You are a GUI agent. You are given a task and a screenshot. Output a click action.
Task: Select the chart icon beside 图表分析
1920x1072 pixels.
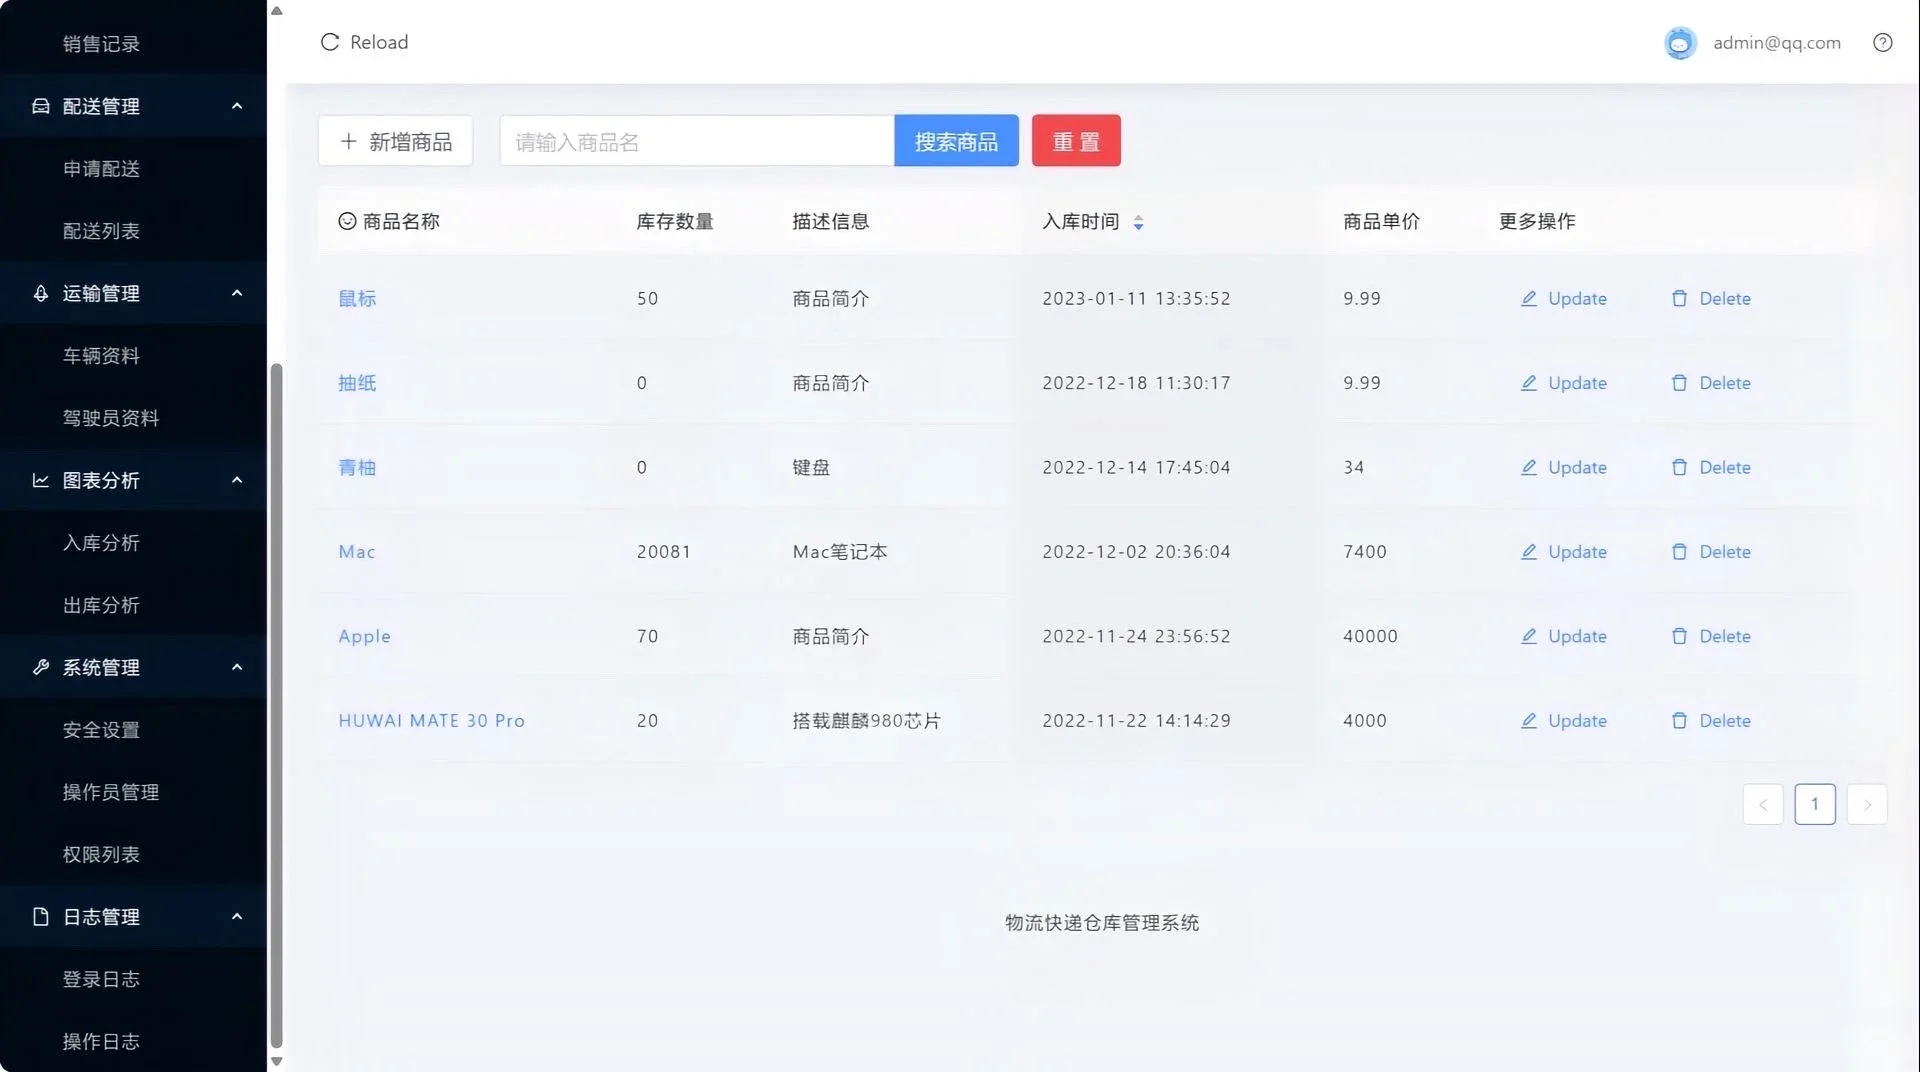point(40,480)
